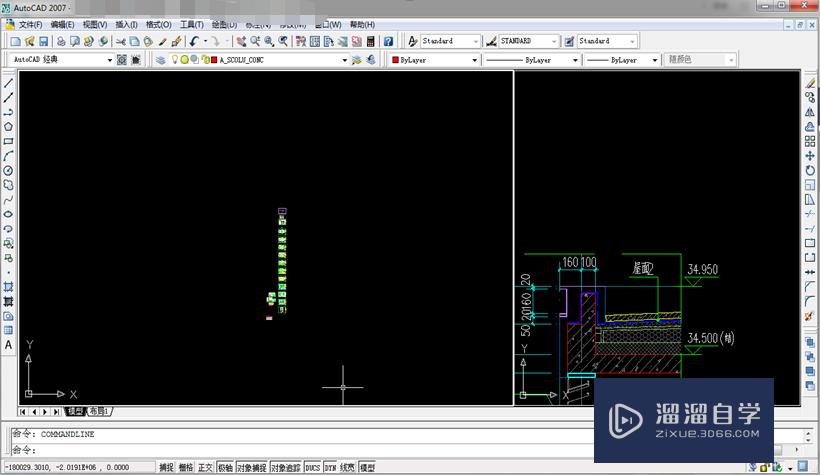Click the Save icon in the standard toolbar
The width and height of the screenshot is (820, 475).
(43, 41)
